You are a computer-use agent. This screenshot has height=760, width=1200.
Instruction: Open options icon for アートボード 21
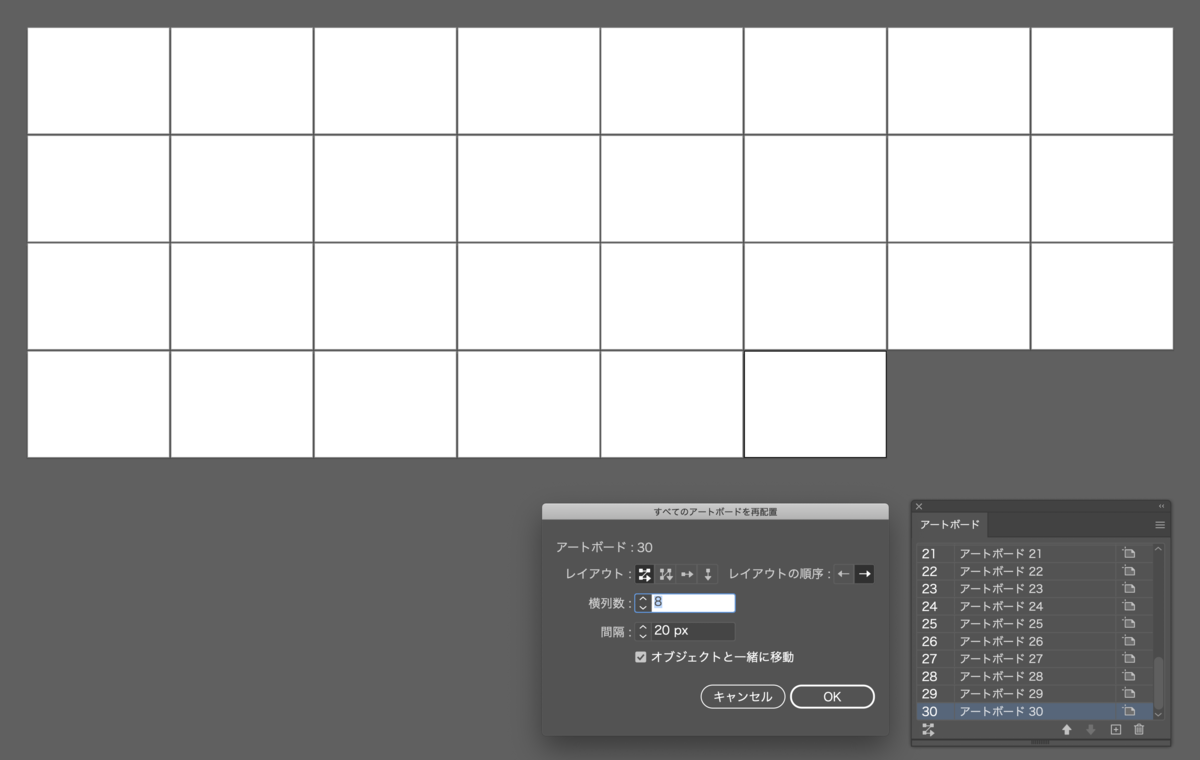point(1129,553)
